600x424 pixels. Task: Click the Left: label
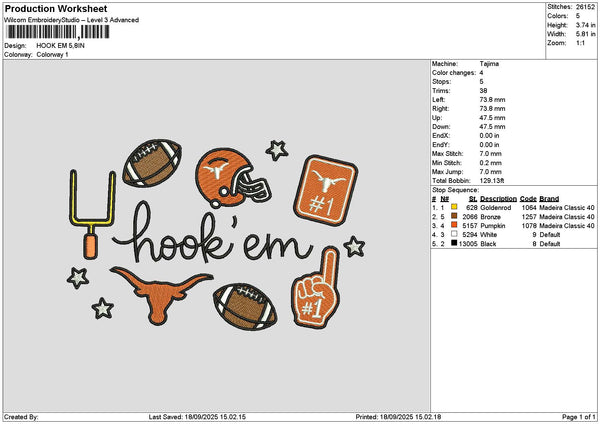tap(439, 99)
